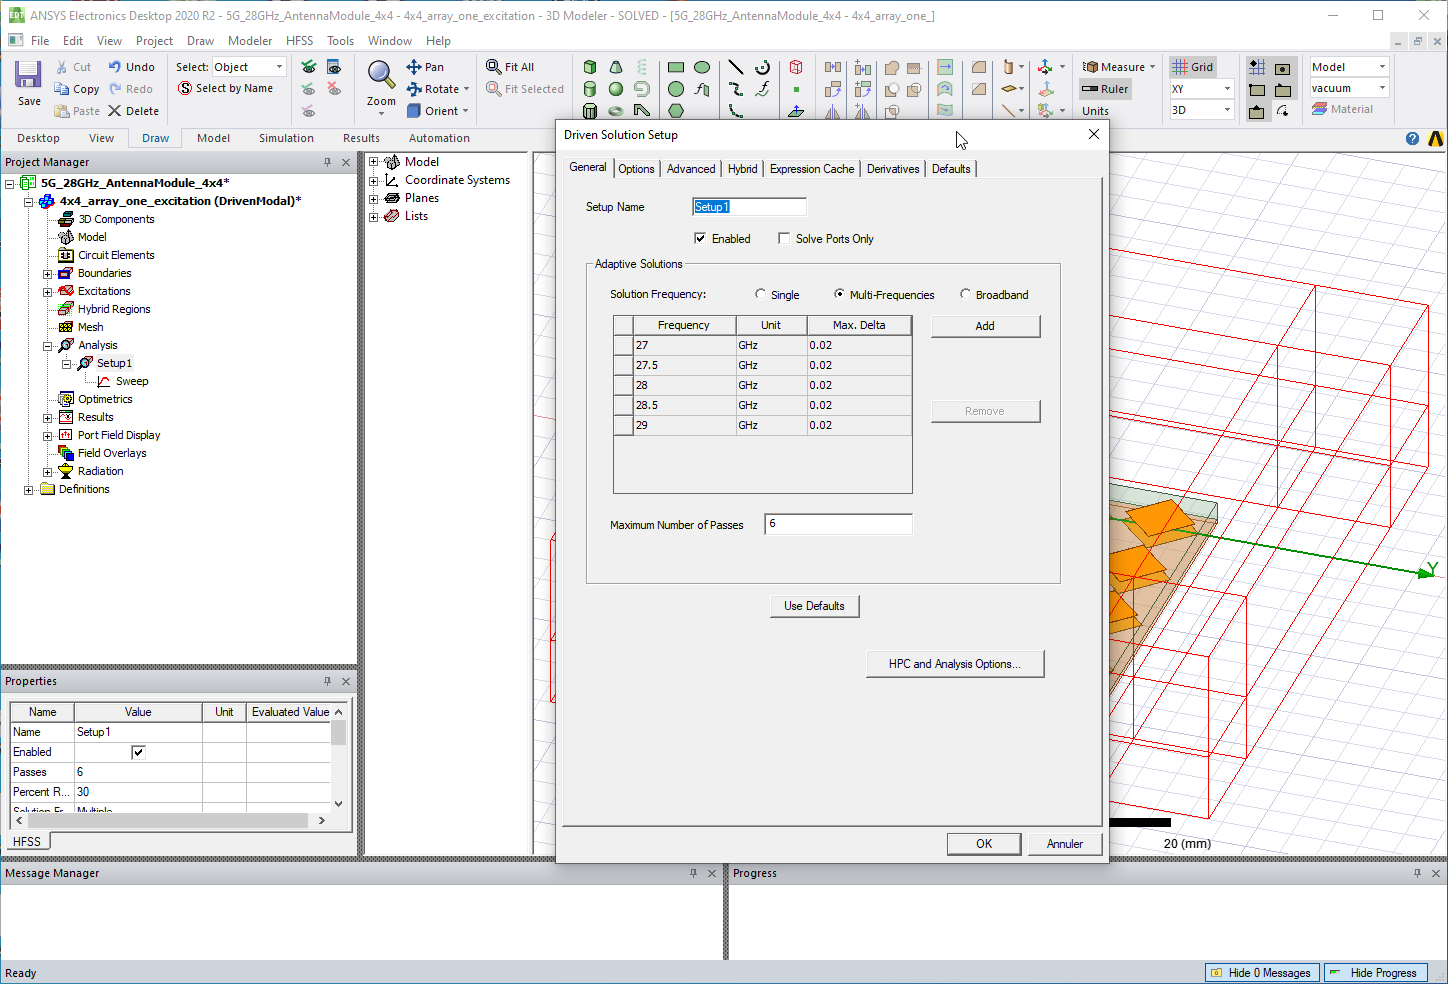Click the Maximum Number of Passes field
Viewport: 1448px width, 984px height.
[838, 524]
